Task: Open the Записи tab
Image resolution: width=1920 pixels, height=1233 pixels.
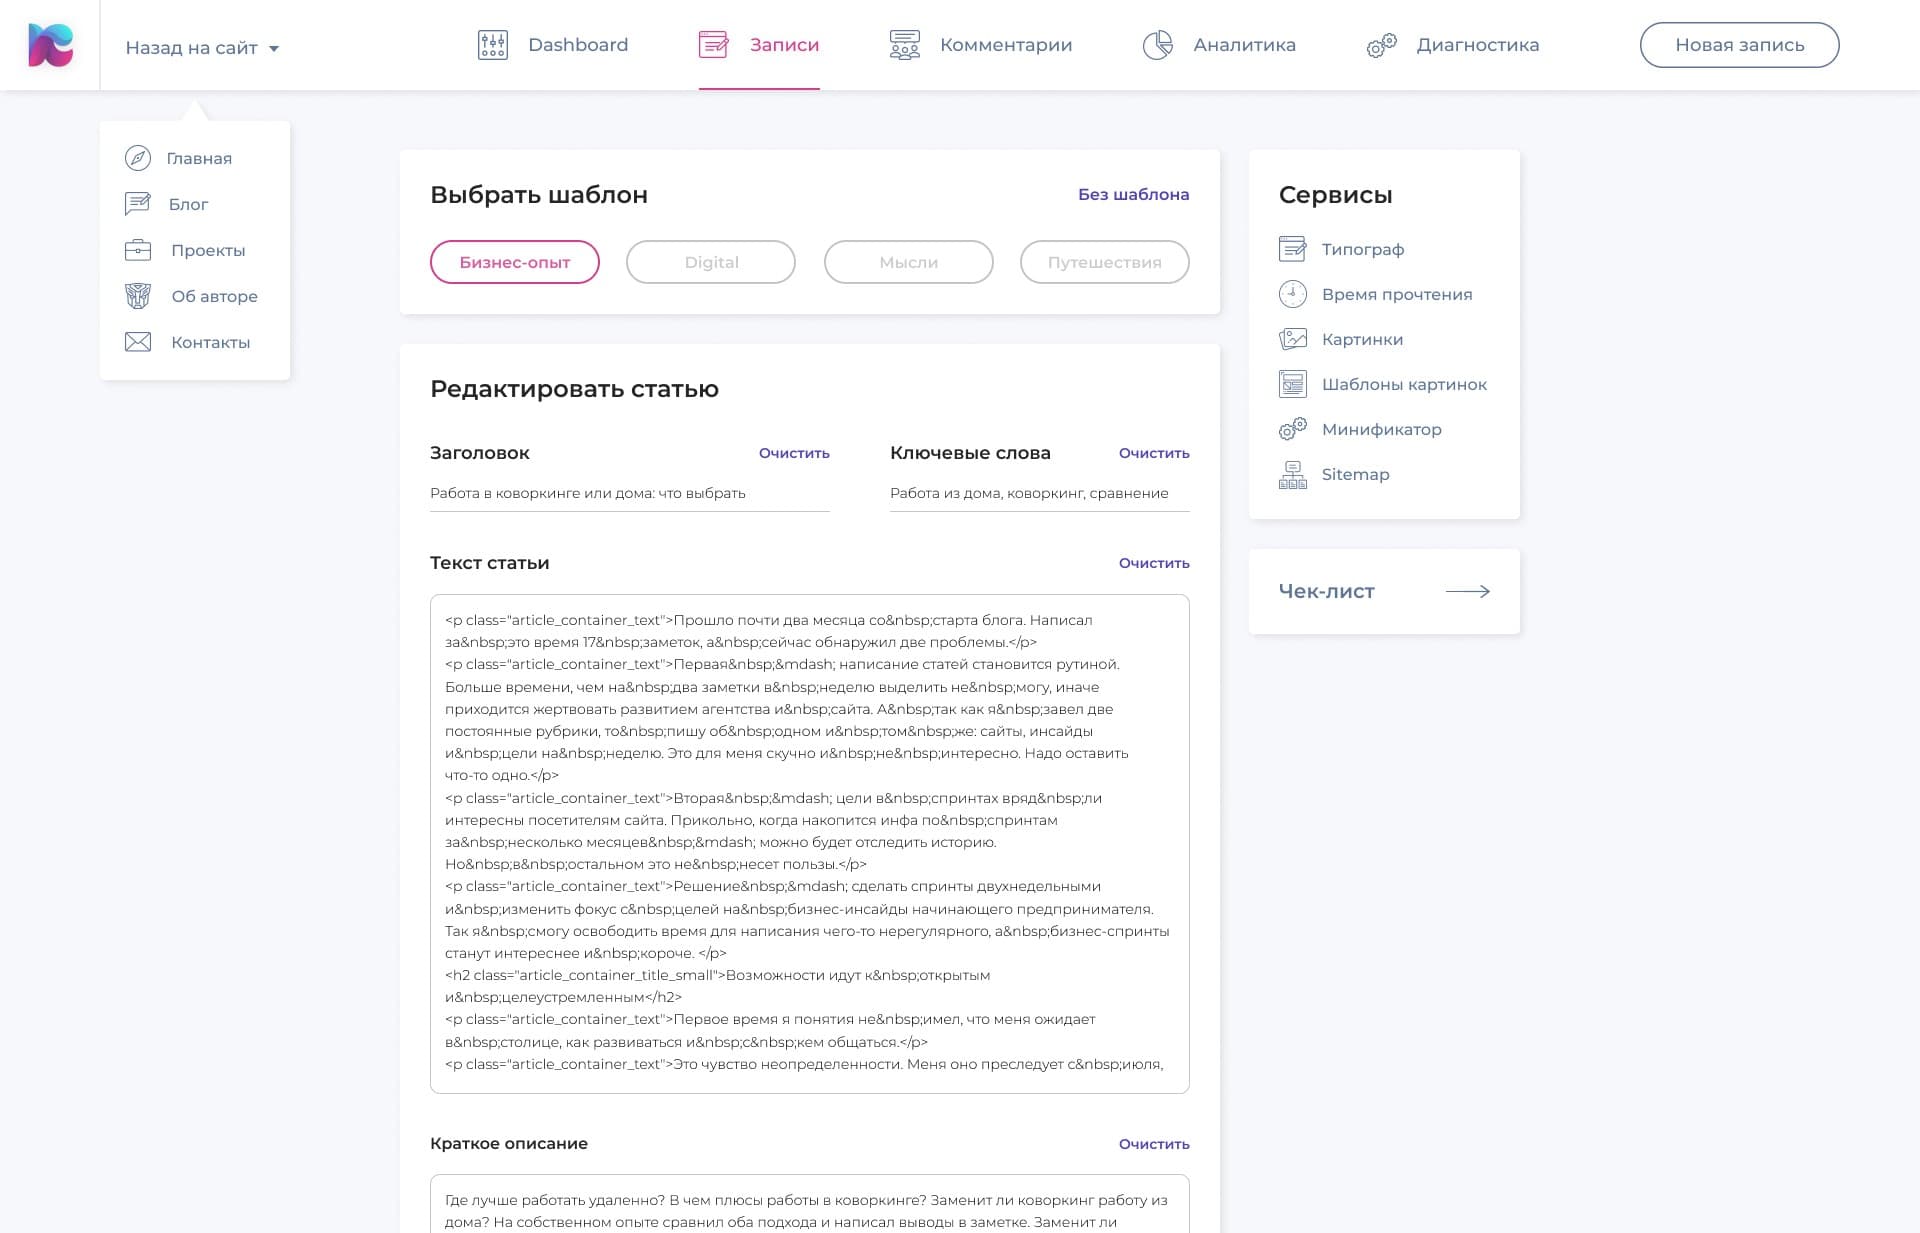Action: tap(759, 45)
